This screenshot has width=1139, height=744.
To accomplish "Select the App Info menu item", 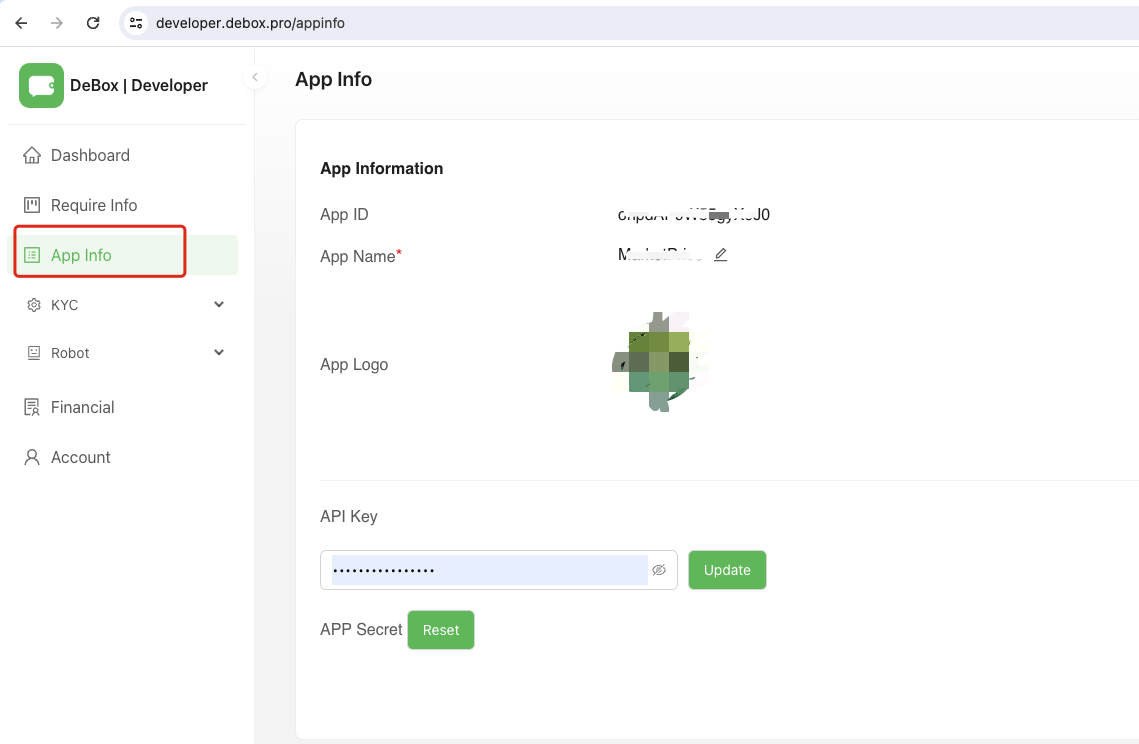I will tap(123, 255).
